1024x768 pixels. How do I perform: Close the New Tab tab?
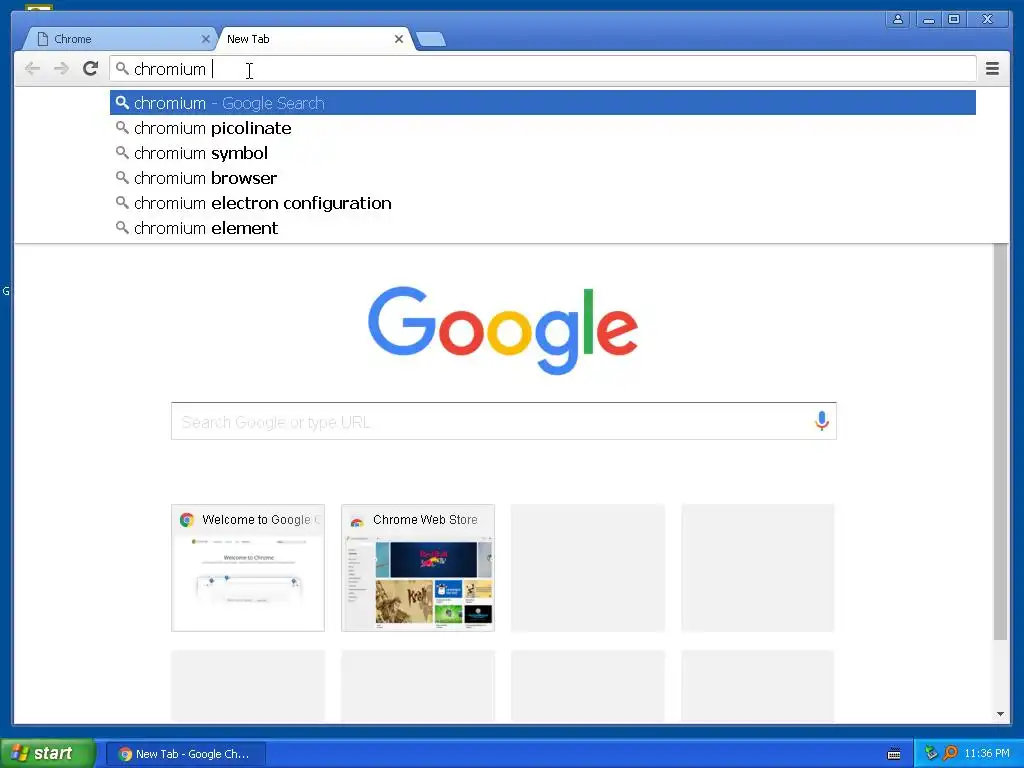(398, 39)
